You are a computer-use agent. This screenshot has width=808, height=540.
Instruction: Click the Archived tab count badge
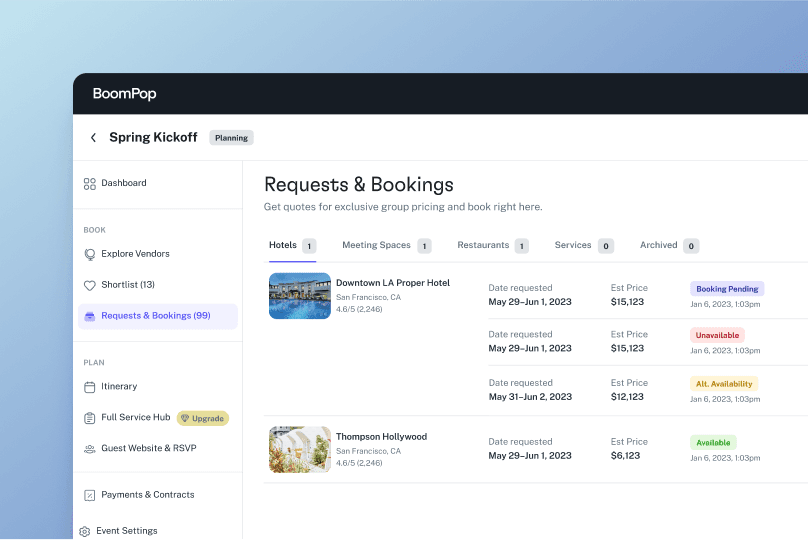(x=691, y=246)
